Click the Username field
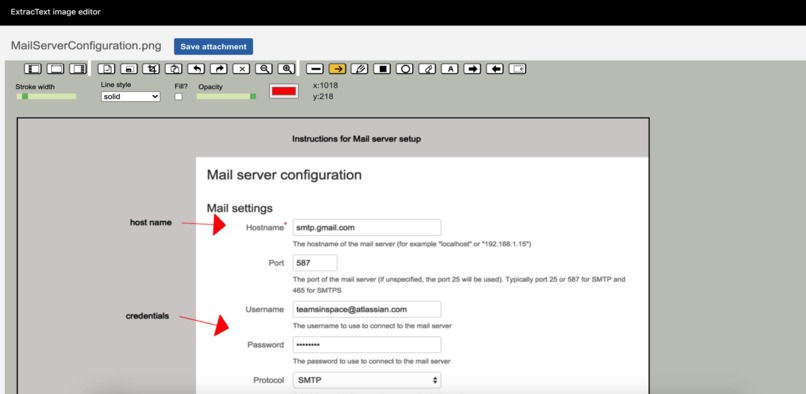 pos(367,309)
